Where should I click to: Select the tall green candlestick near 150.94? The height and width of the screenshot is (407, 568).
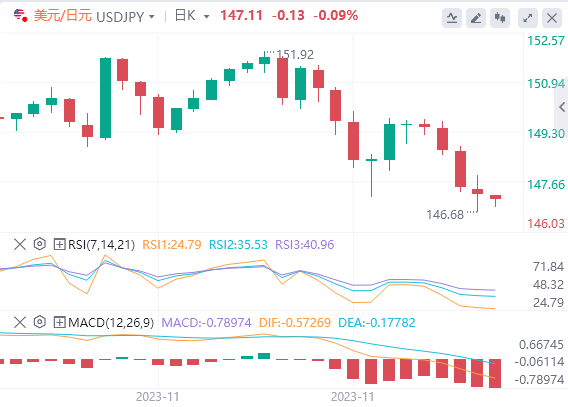(x=105, y=98)
